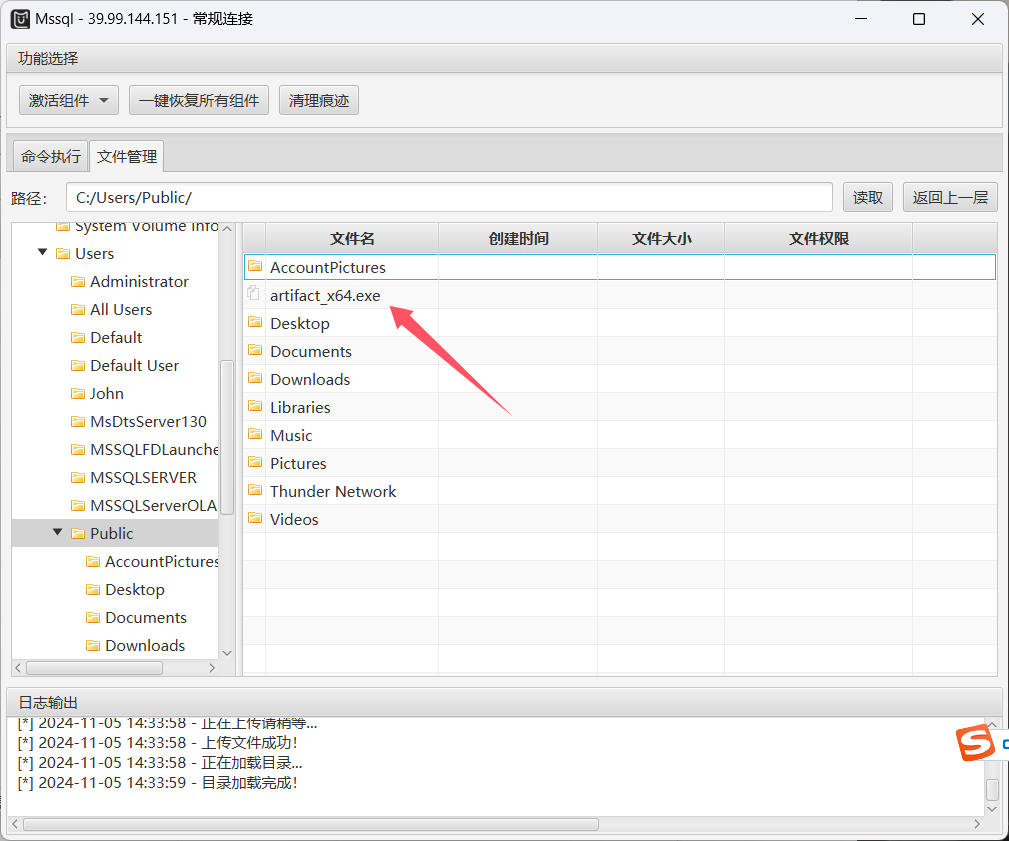Click the app icon in the title bar
The image size is (1009, 841).
20,19
